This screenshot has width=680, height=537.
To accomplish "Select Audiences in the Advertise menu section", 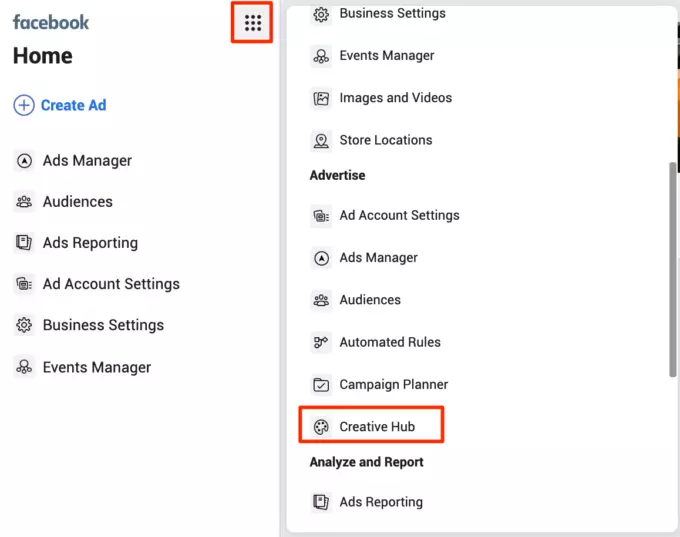I will coord(370,300).
